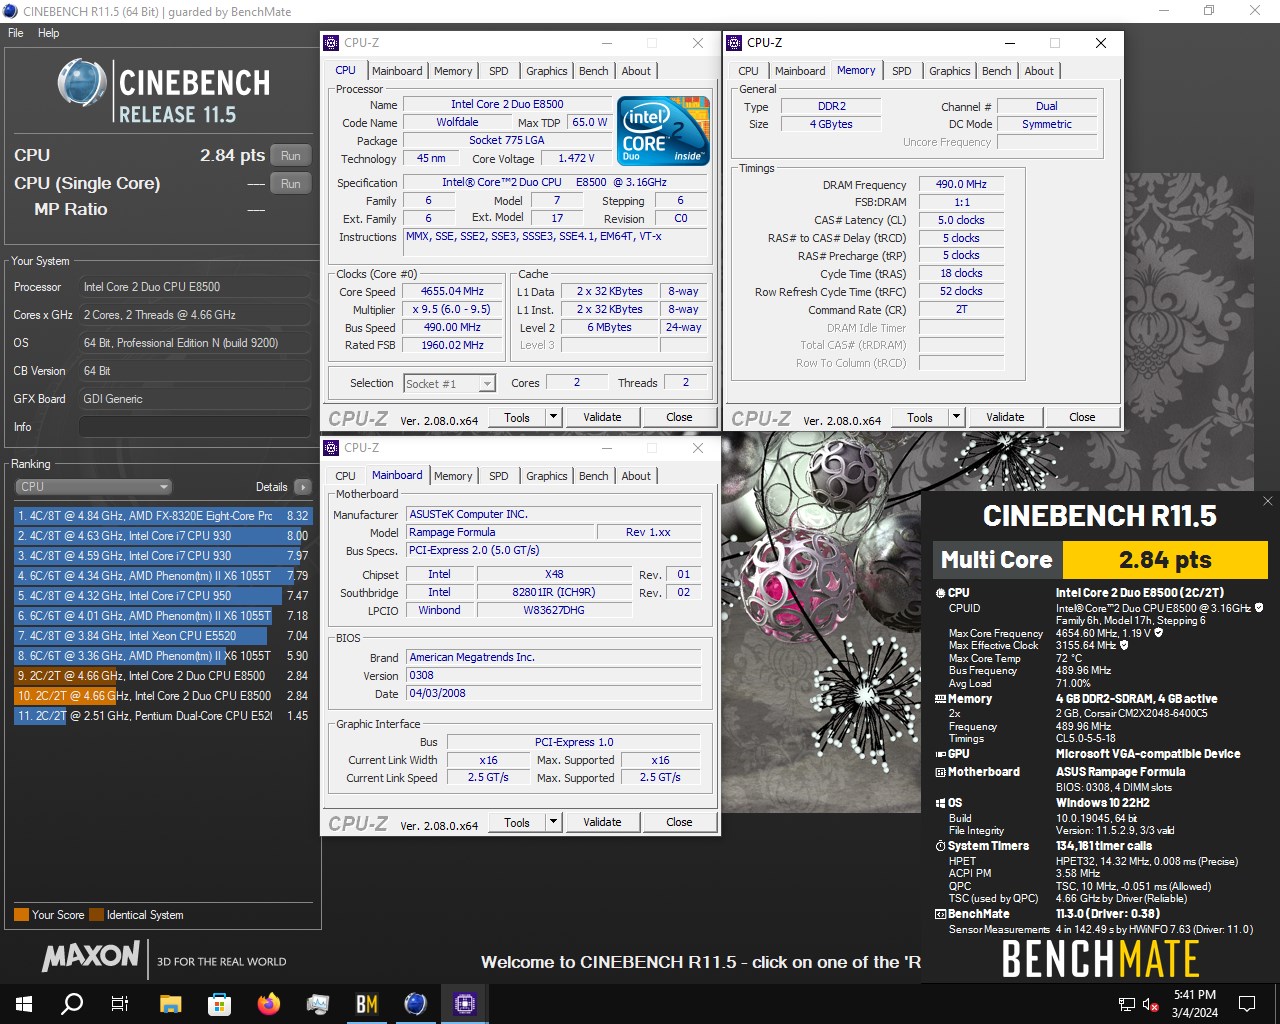Click the American Megatrends Inc. brand value

click(553, 657)
